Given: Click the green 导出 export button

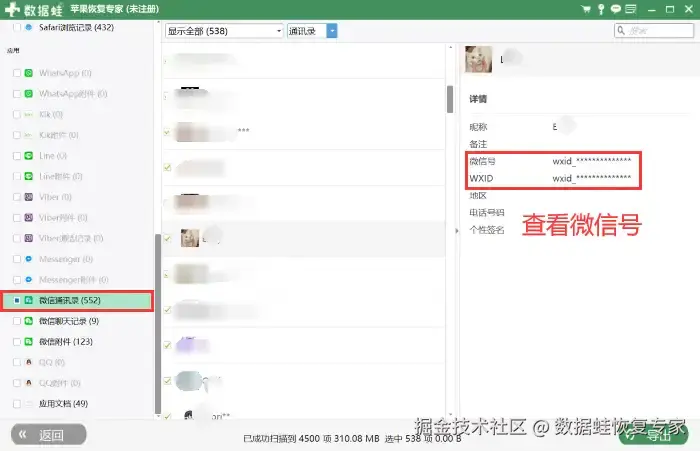Looking at the screenshot, I should [x=654, y=435].
